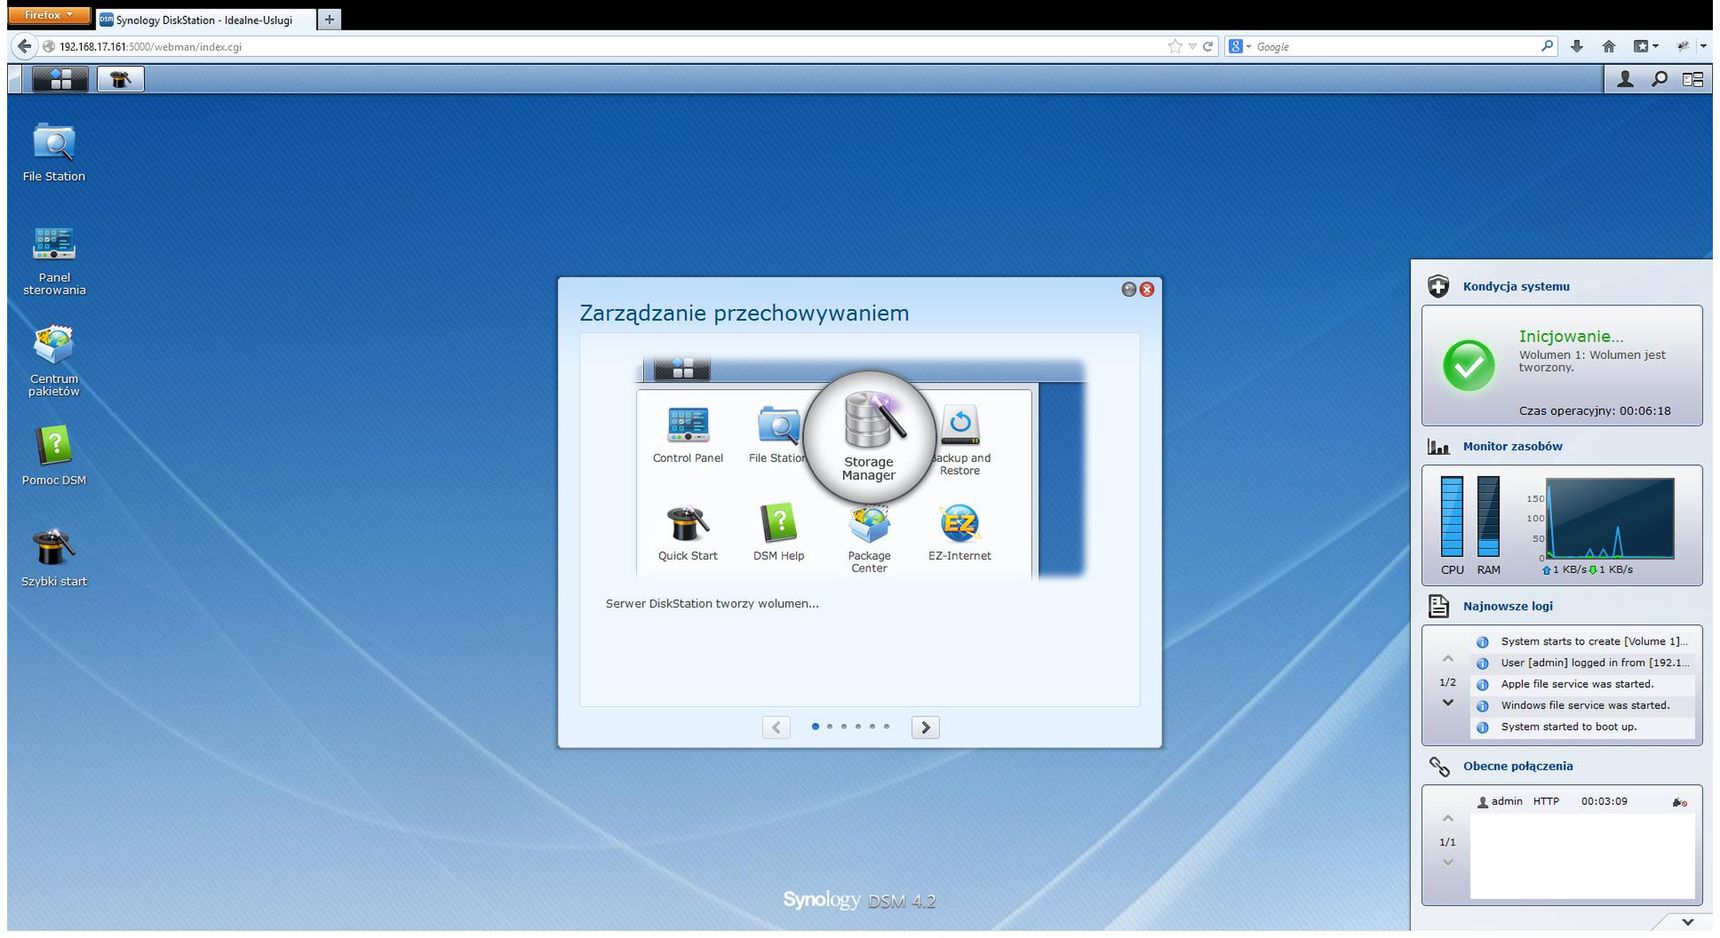The image size is (1720, 938).
Task: Toggle the widgets panel icon in DSM taskbar
Action: 1692,79
